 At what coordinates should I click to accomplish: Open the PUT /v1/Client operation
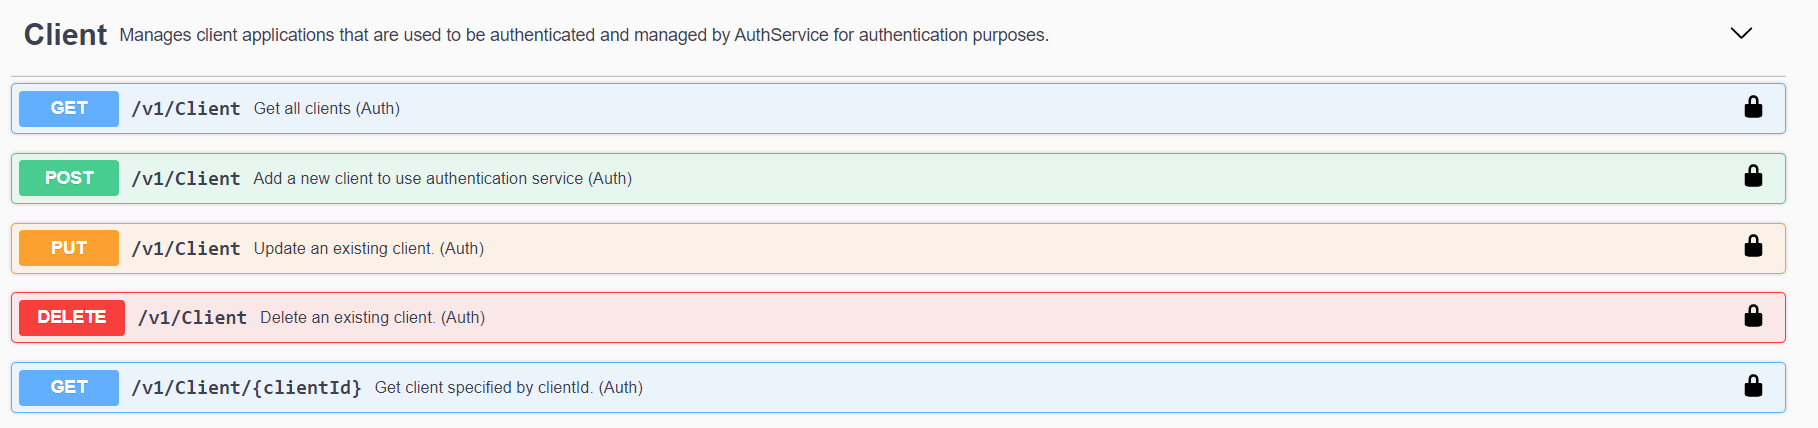pos(69,248)
